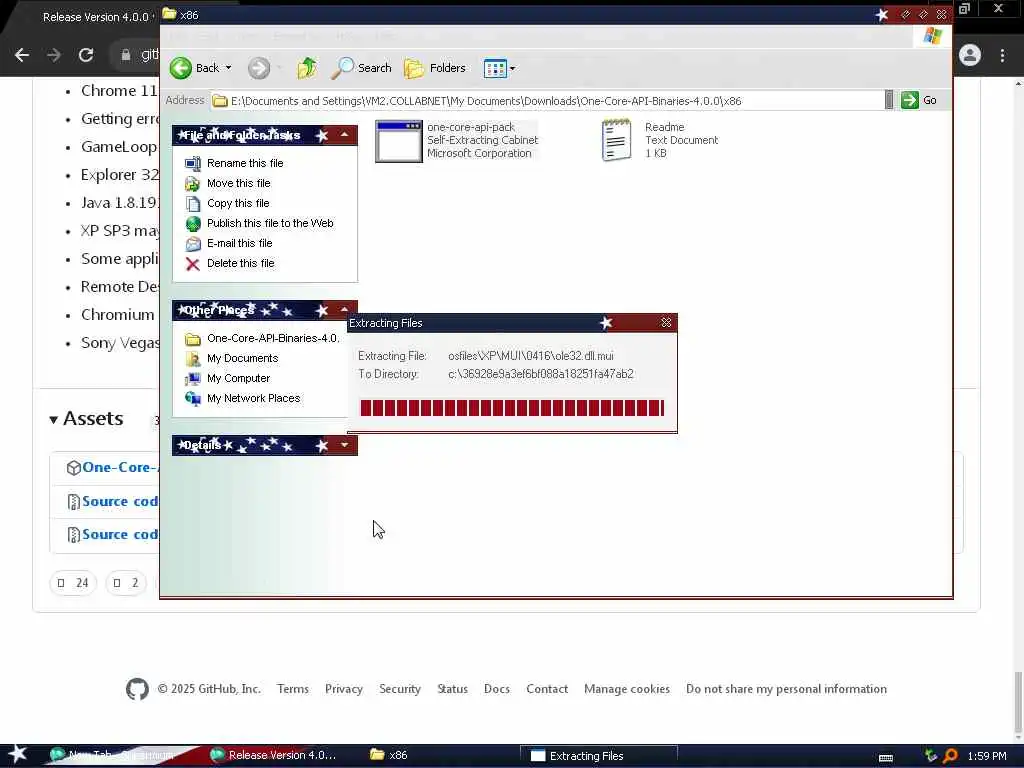Reload the page in Chrome window

pos(86,55)
